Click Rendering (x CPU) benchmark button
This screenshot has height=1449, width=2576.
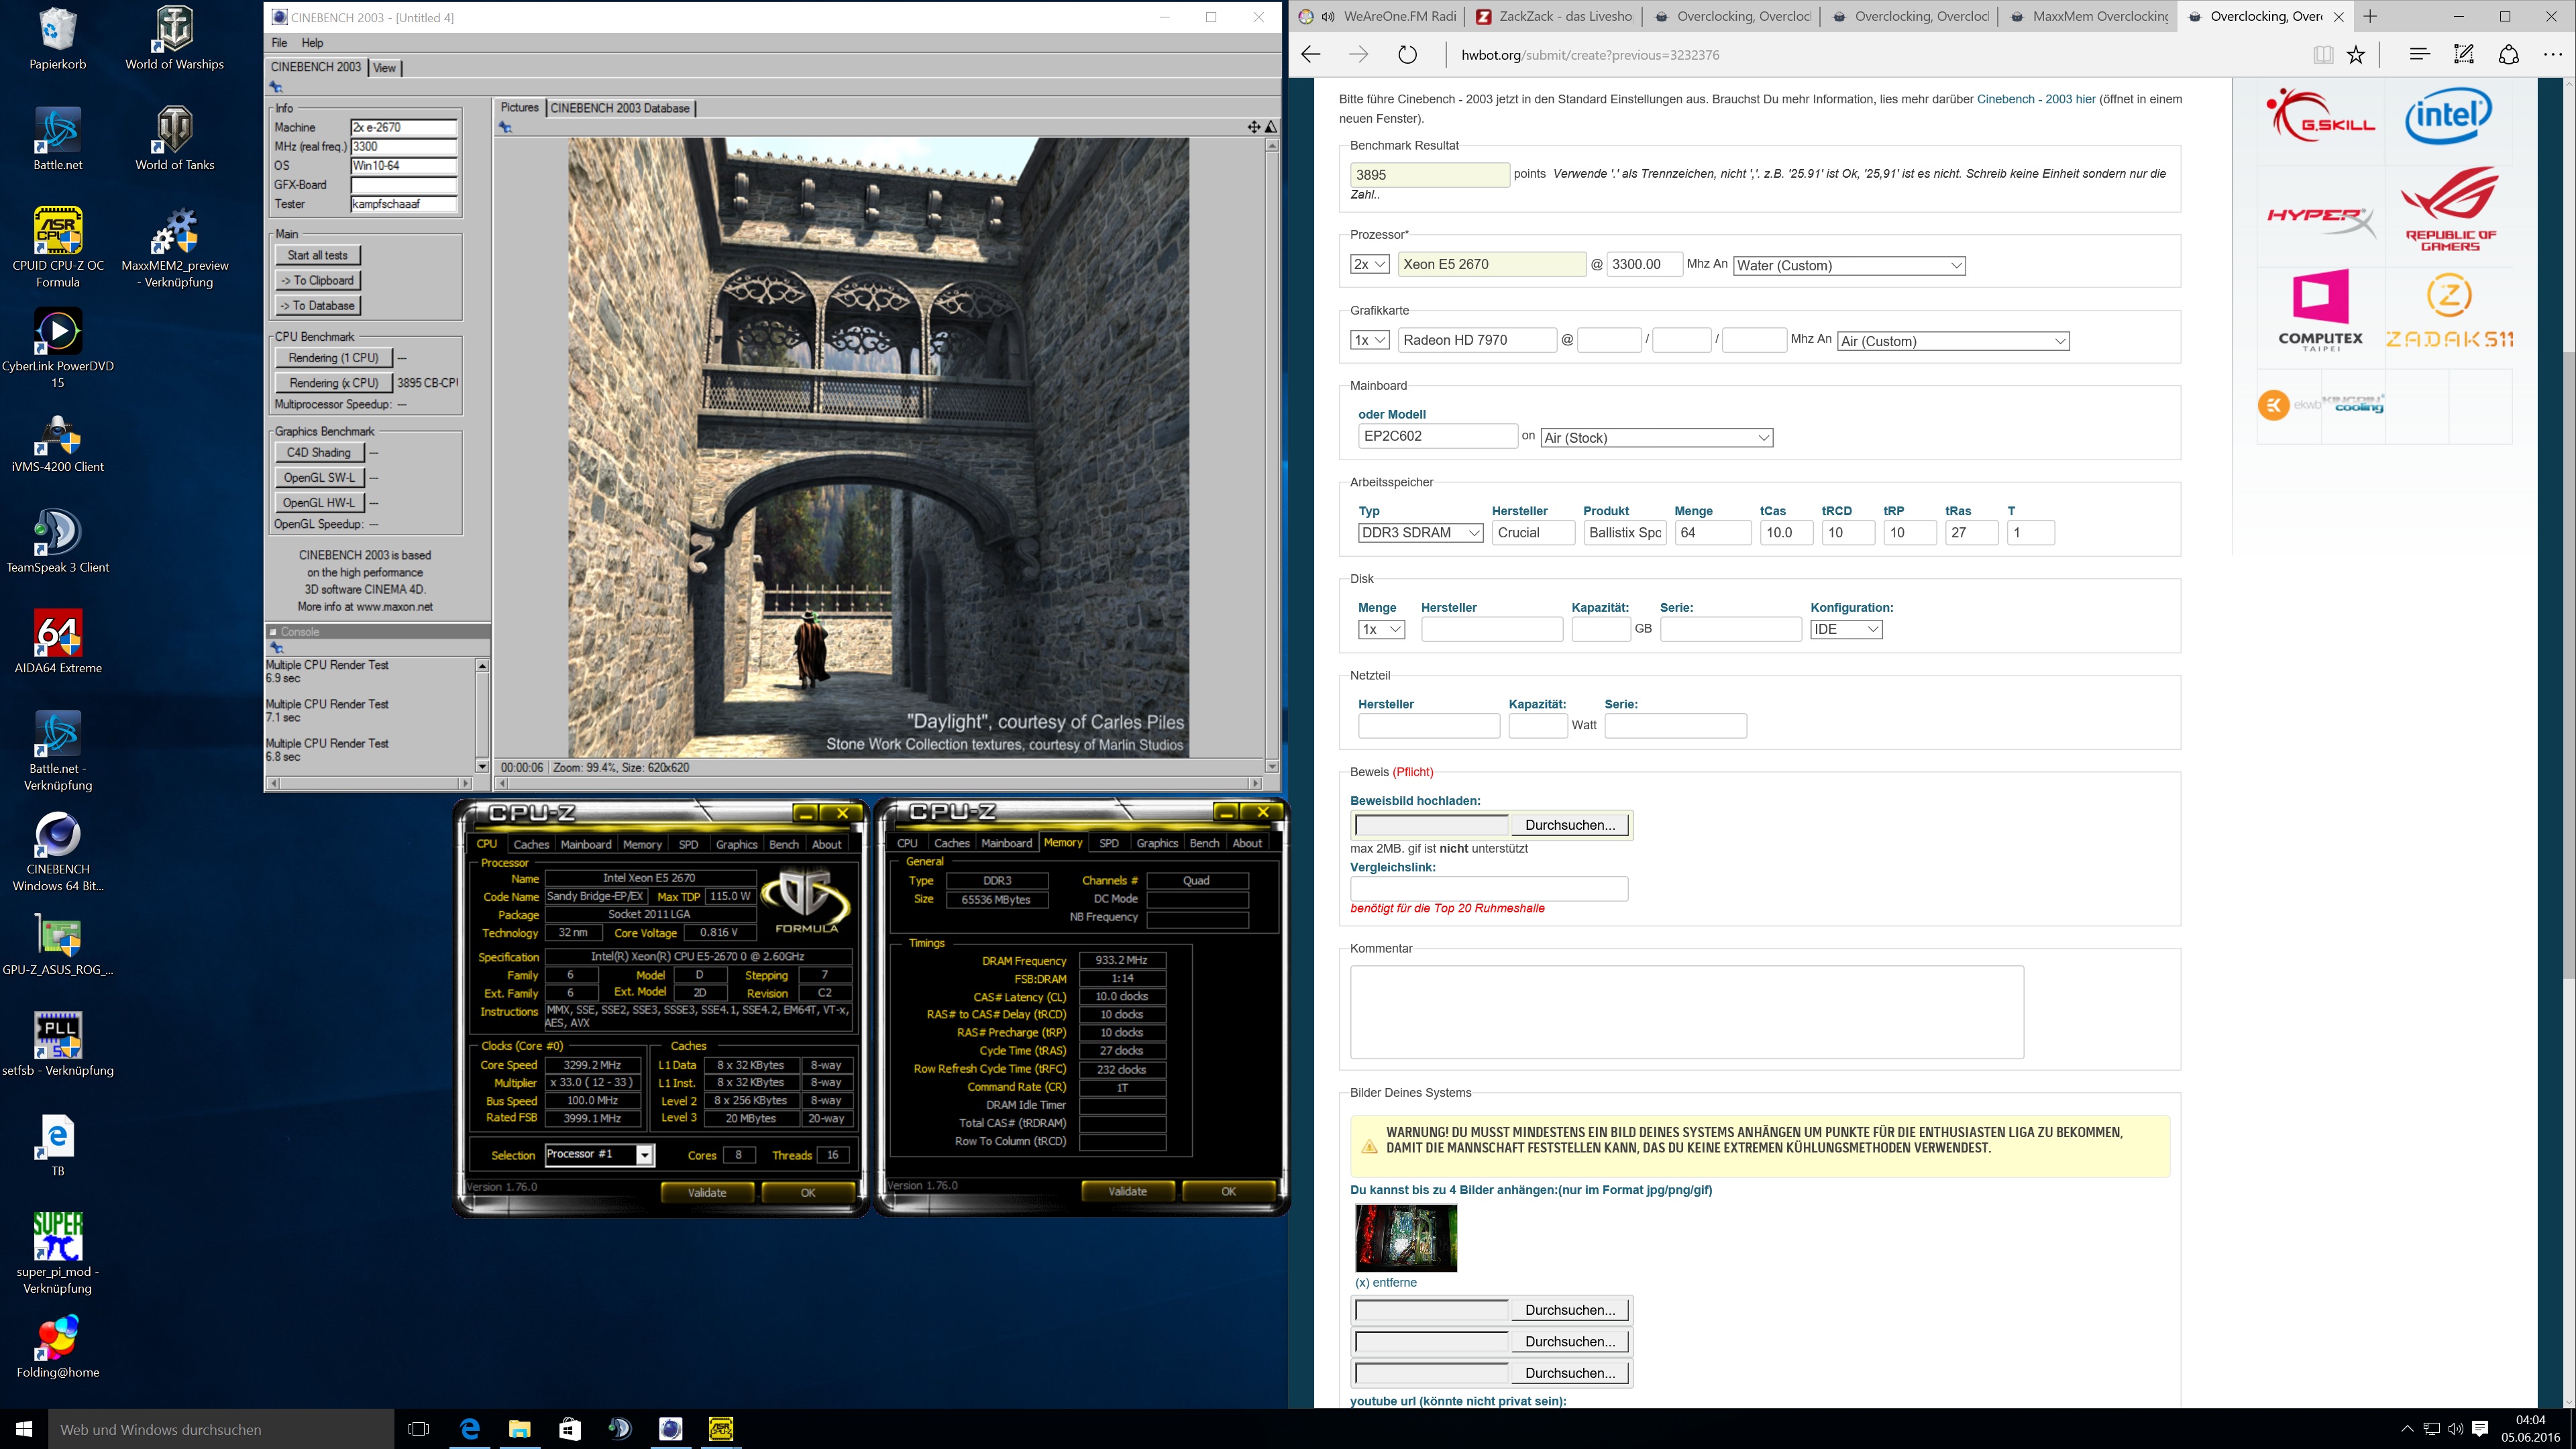[x=334, y=383]
